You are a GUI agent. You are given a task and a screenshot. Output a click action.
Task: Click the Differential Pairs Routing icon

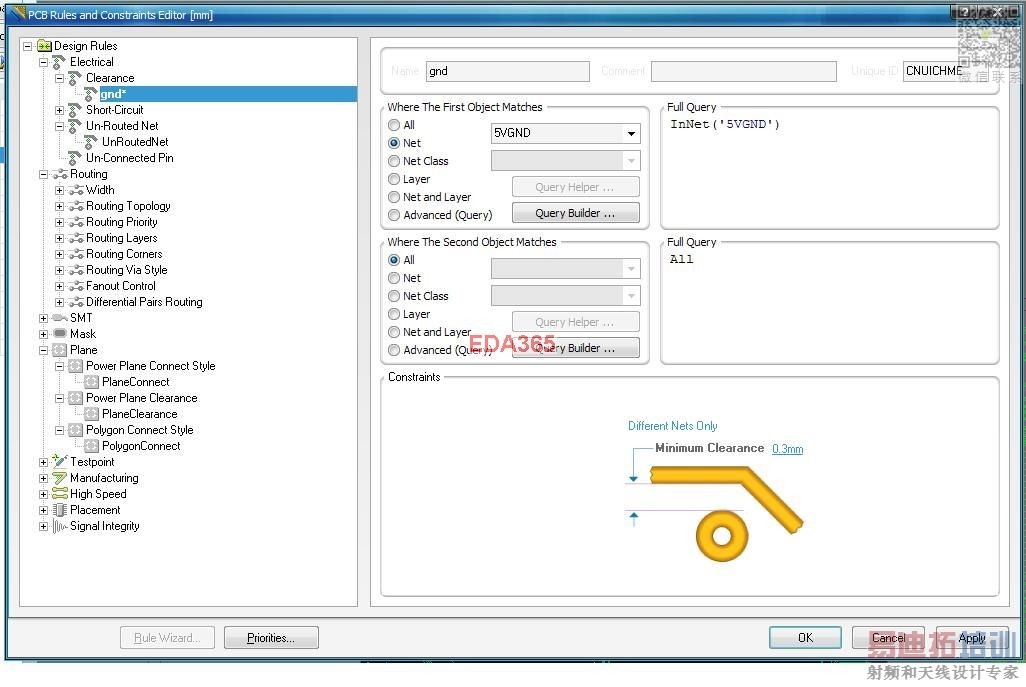[76, 302]
